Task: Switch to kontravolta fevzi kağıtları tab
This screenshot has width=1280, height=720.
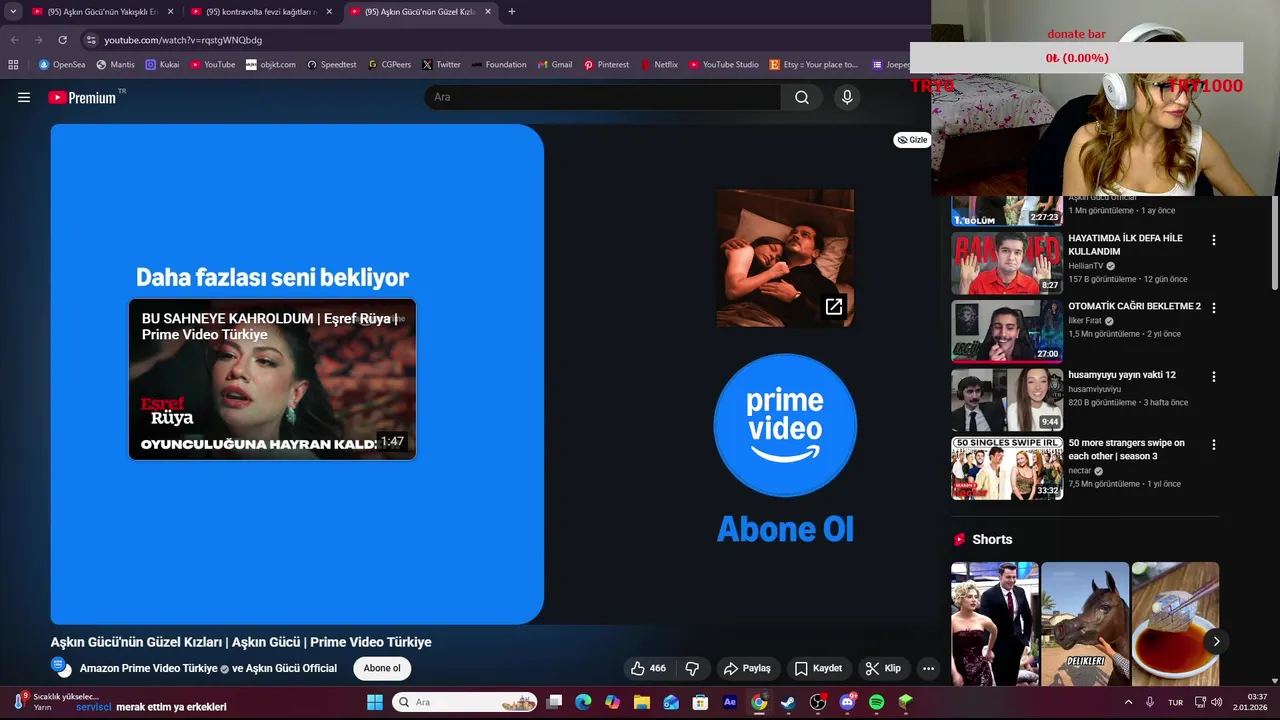Action: (x=260, y=12)
